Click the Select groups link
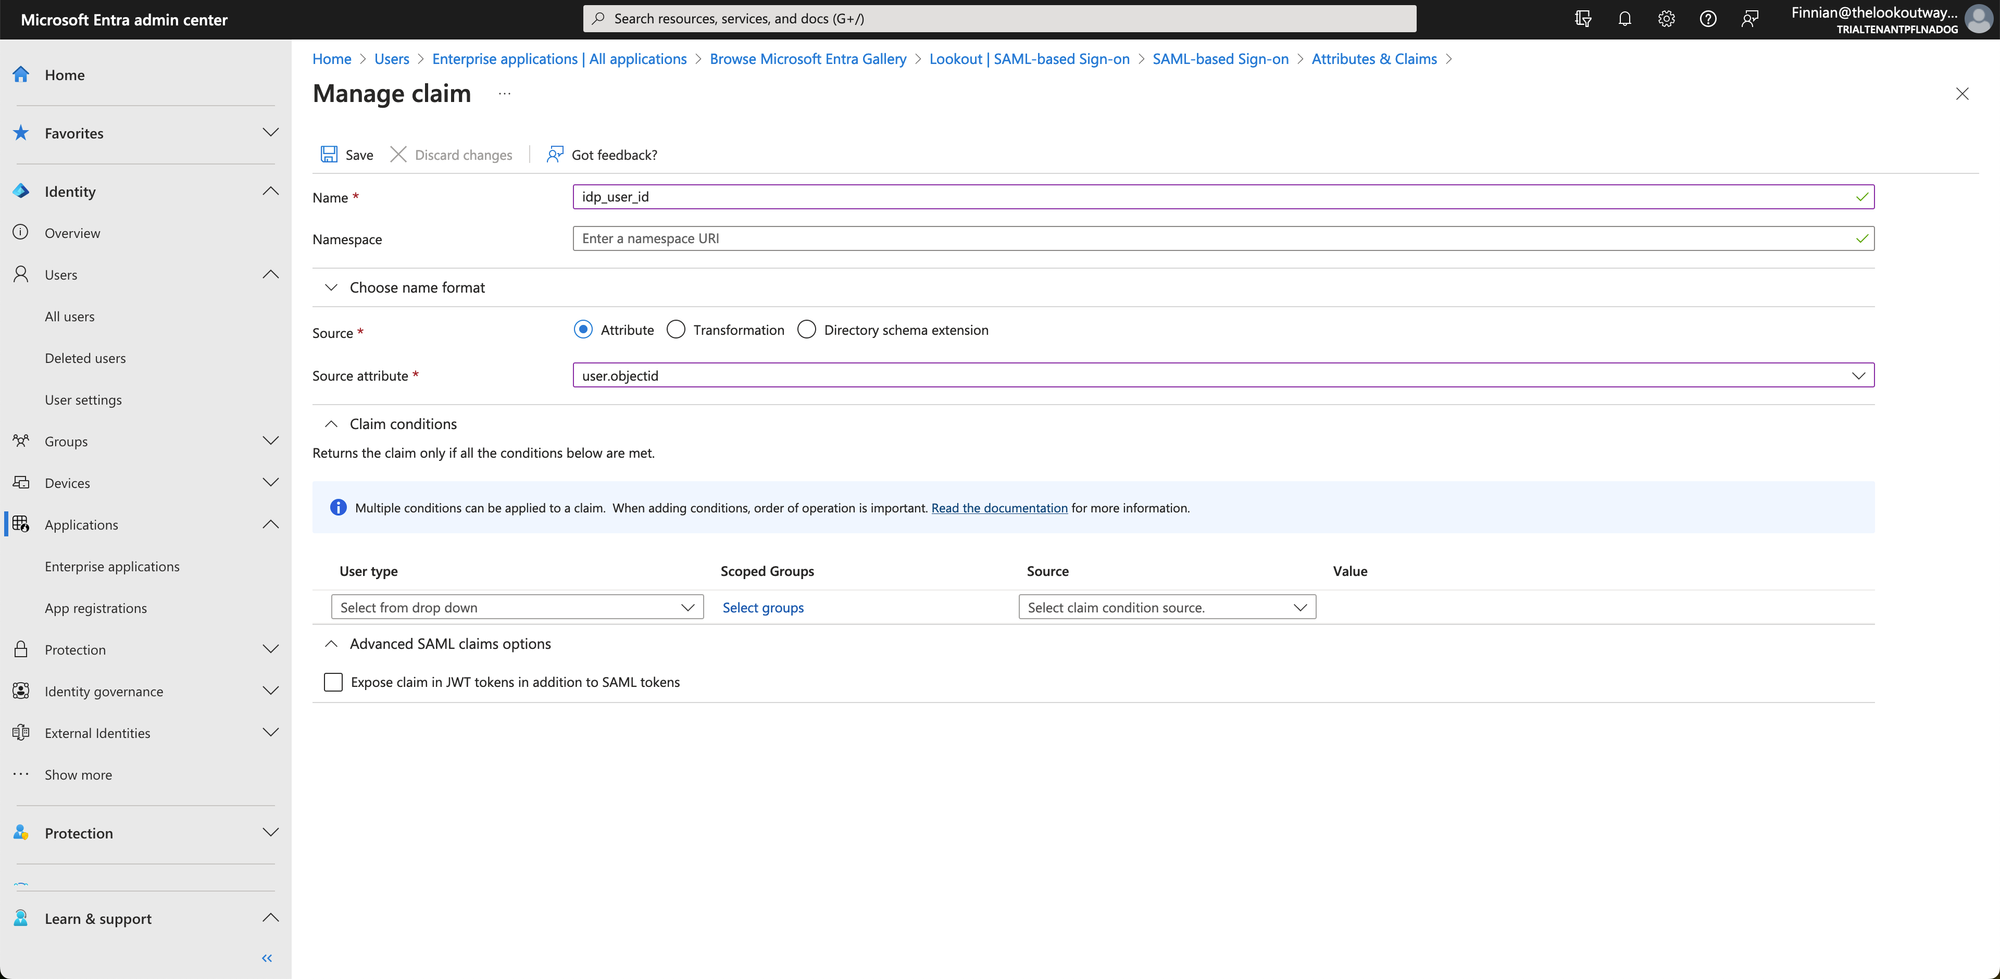 click(x=763, y=608)
